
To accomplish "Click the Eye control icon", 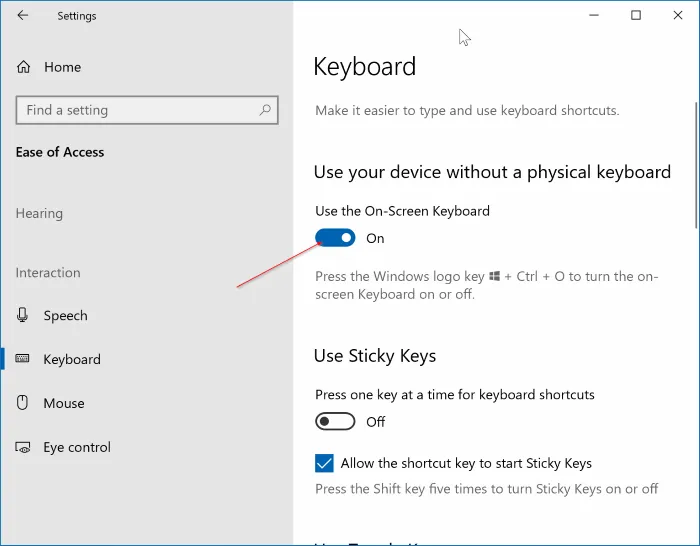I will pos(23,447).
